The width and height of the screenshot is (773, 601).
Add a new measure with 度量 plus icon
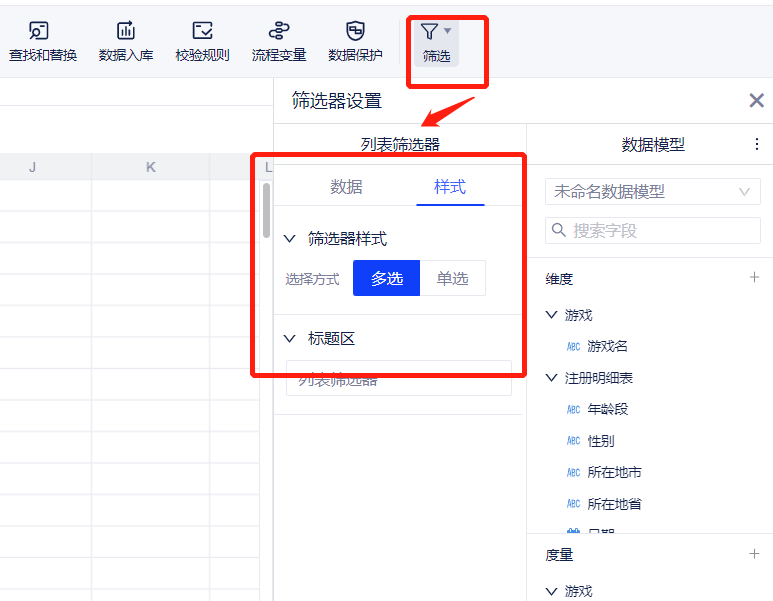pyautogui.click(x=754, y=554)
